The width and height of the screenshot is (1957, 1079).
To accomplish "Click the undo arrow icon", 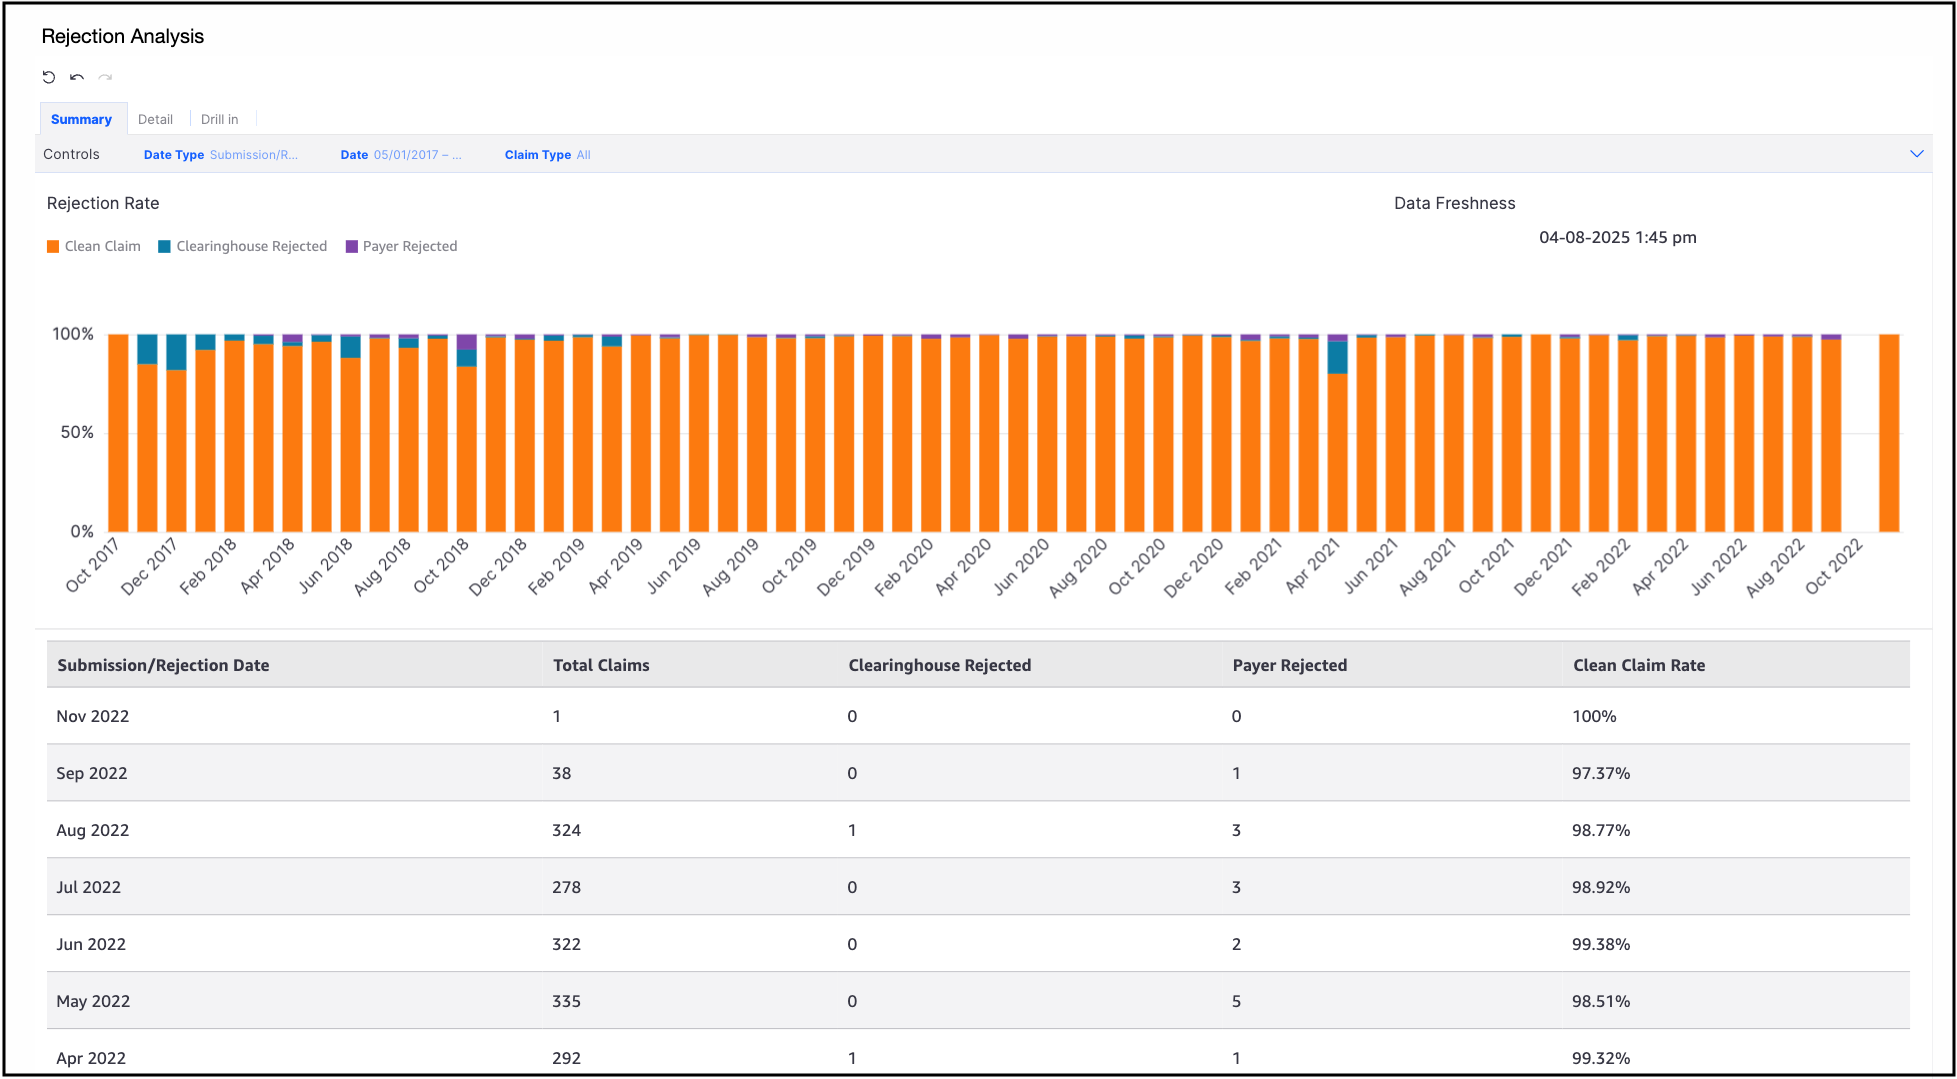I will click(x=77, y=77).
